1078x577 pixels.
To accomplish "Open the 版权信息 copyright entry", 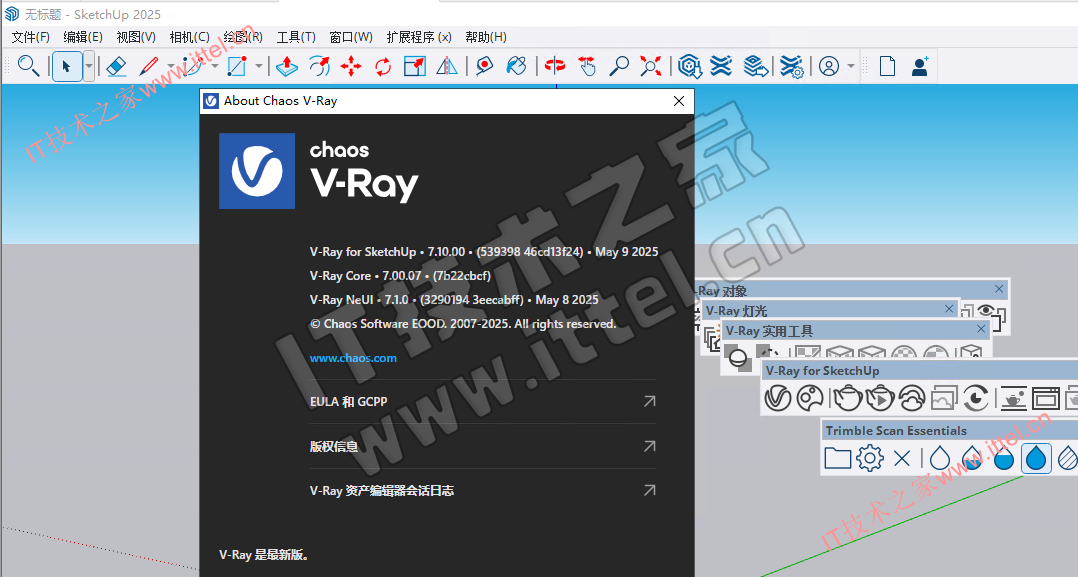I will 483,446.
